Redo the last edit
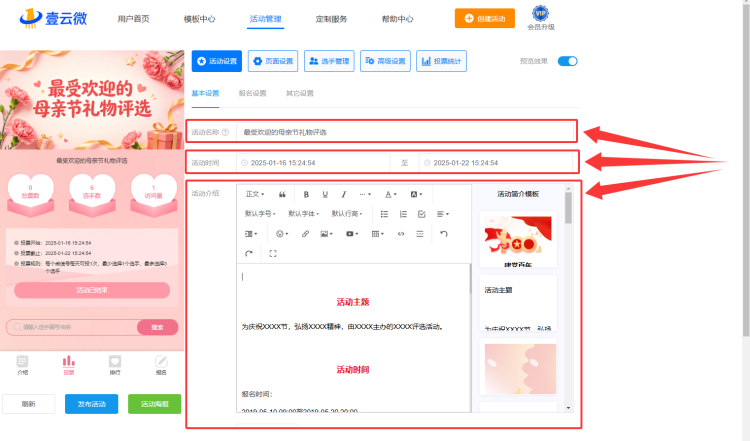Screen dimensions: 750x441 [249, 254]
